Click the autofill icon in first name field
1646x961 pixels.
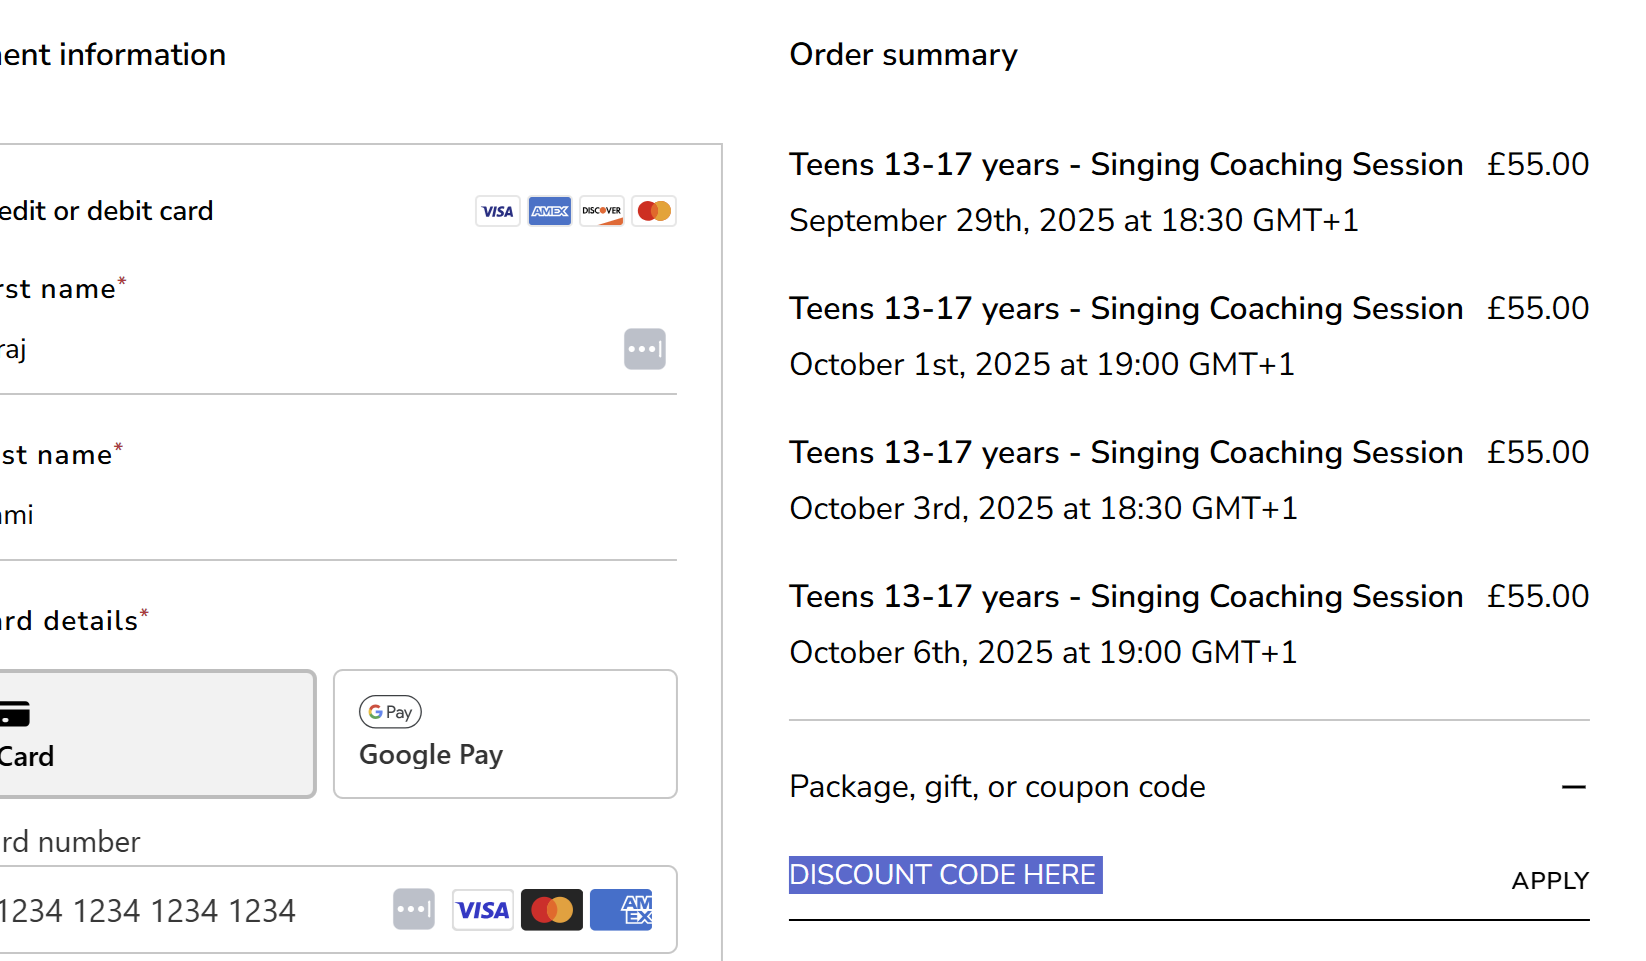tap(645, 349)
